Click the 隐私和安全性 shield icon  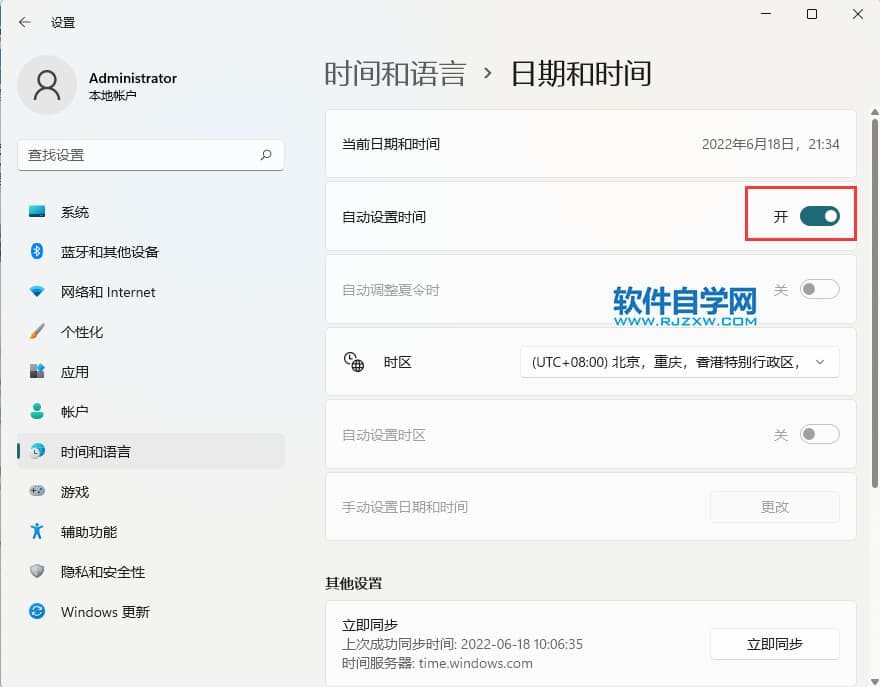click(37, 572)
